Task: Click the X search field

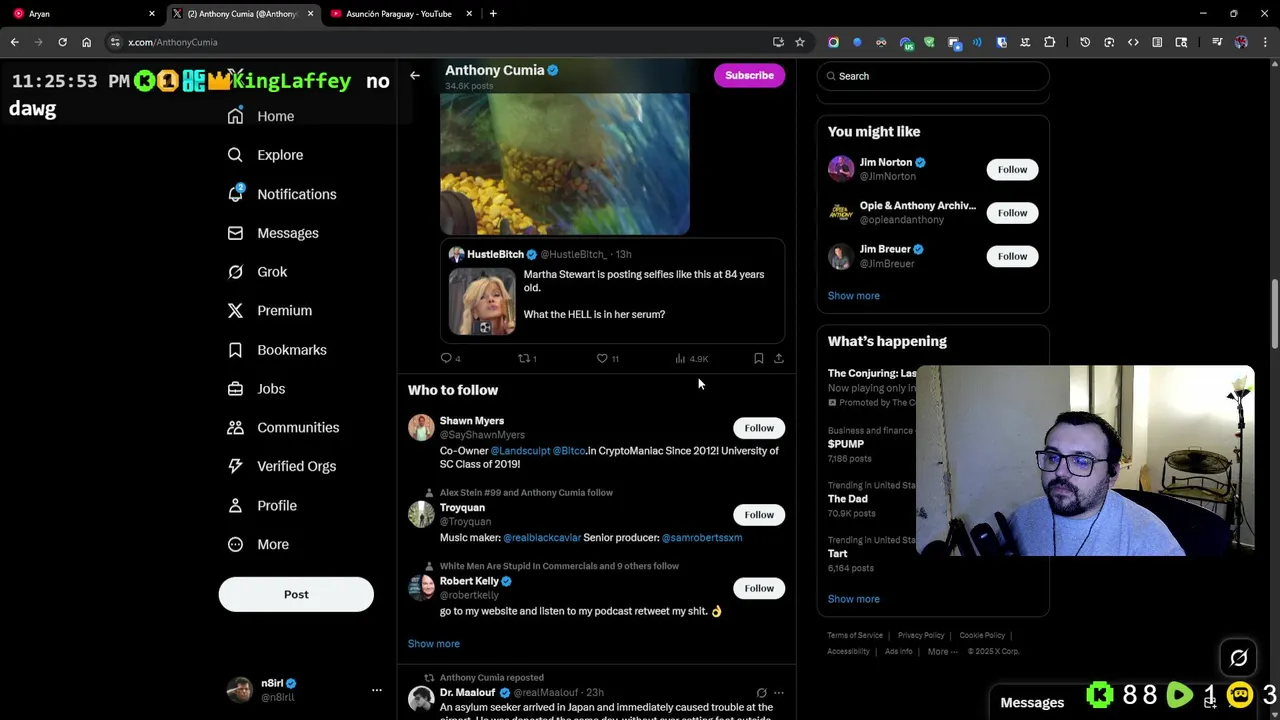Action: pyautogui.click(x=933, y=76)
